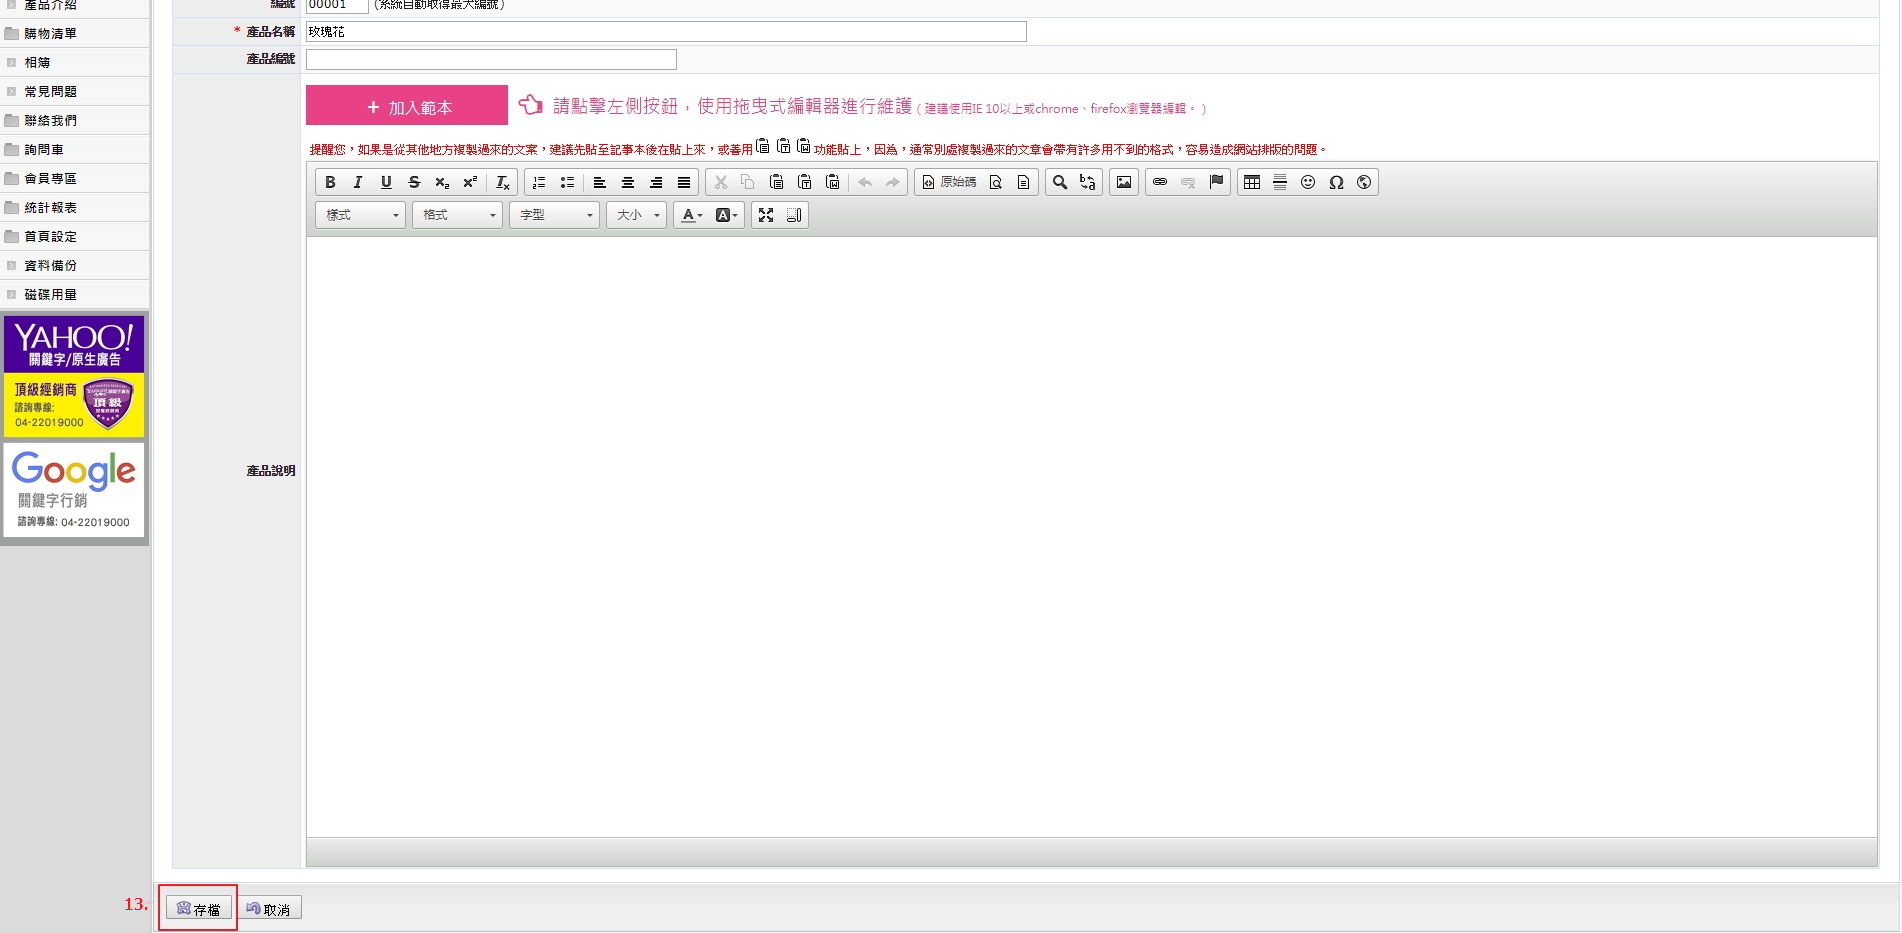Open 統計報表 in the sidebar
1902x933 pixels.
coord(51,208)
